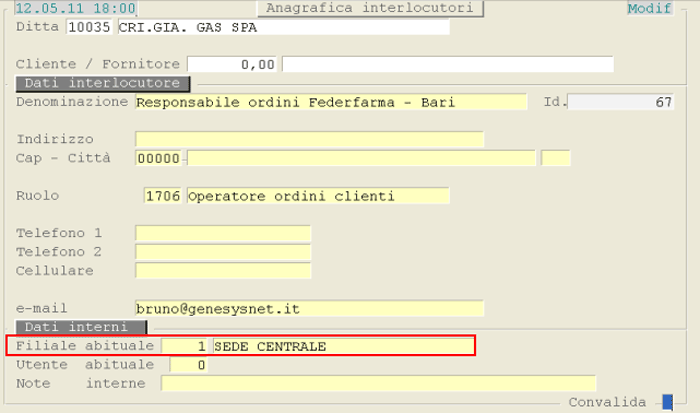This screenshot has width=700, height=413.
Task: Click the Cellulare input field
Action: coord(223,271)
